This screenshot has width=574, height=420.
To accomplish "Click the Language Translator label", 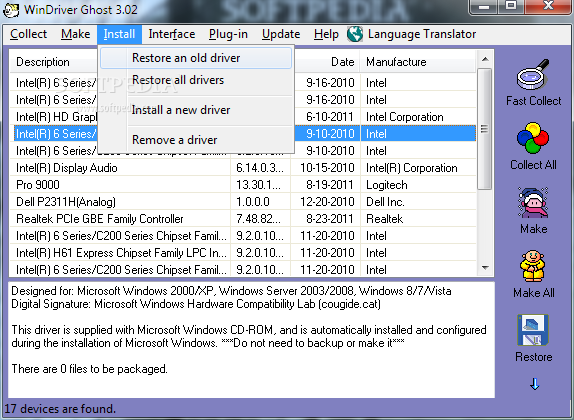I will (422, 34).
